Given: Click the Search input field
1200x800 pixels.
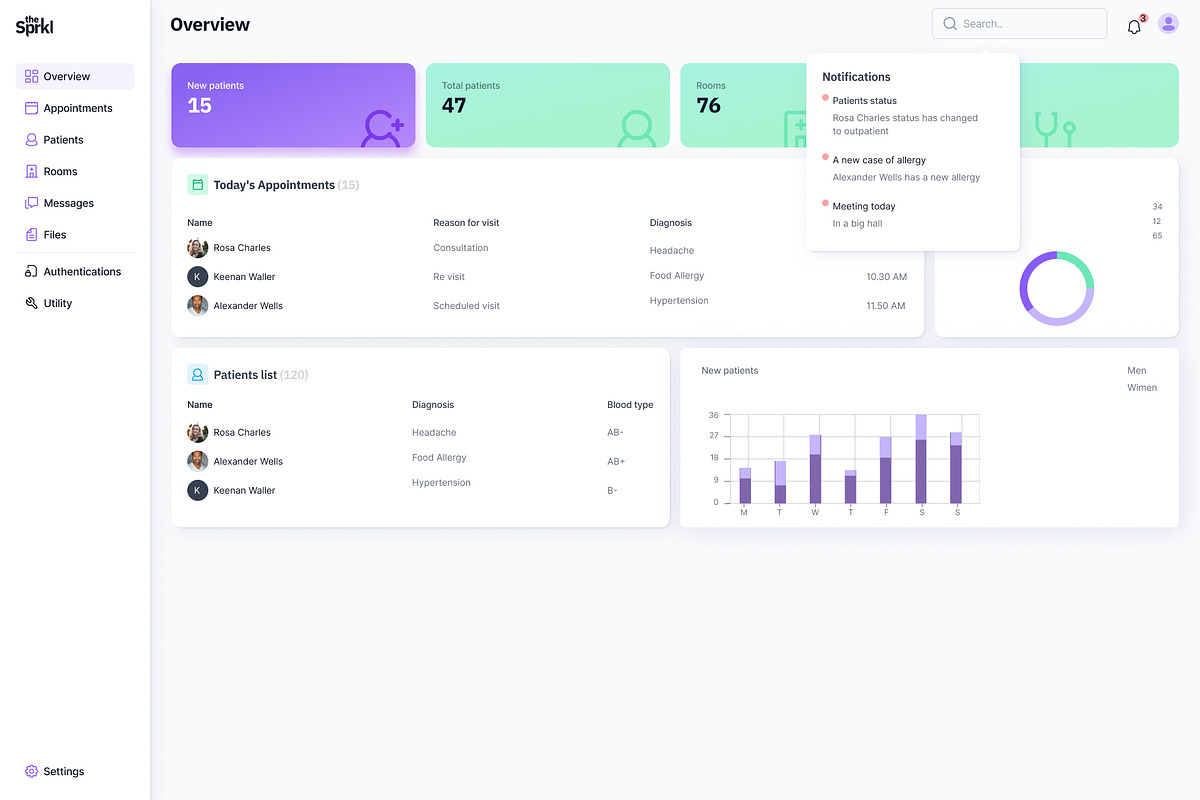Looking at the screenshot, I should click(1020, 23).
